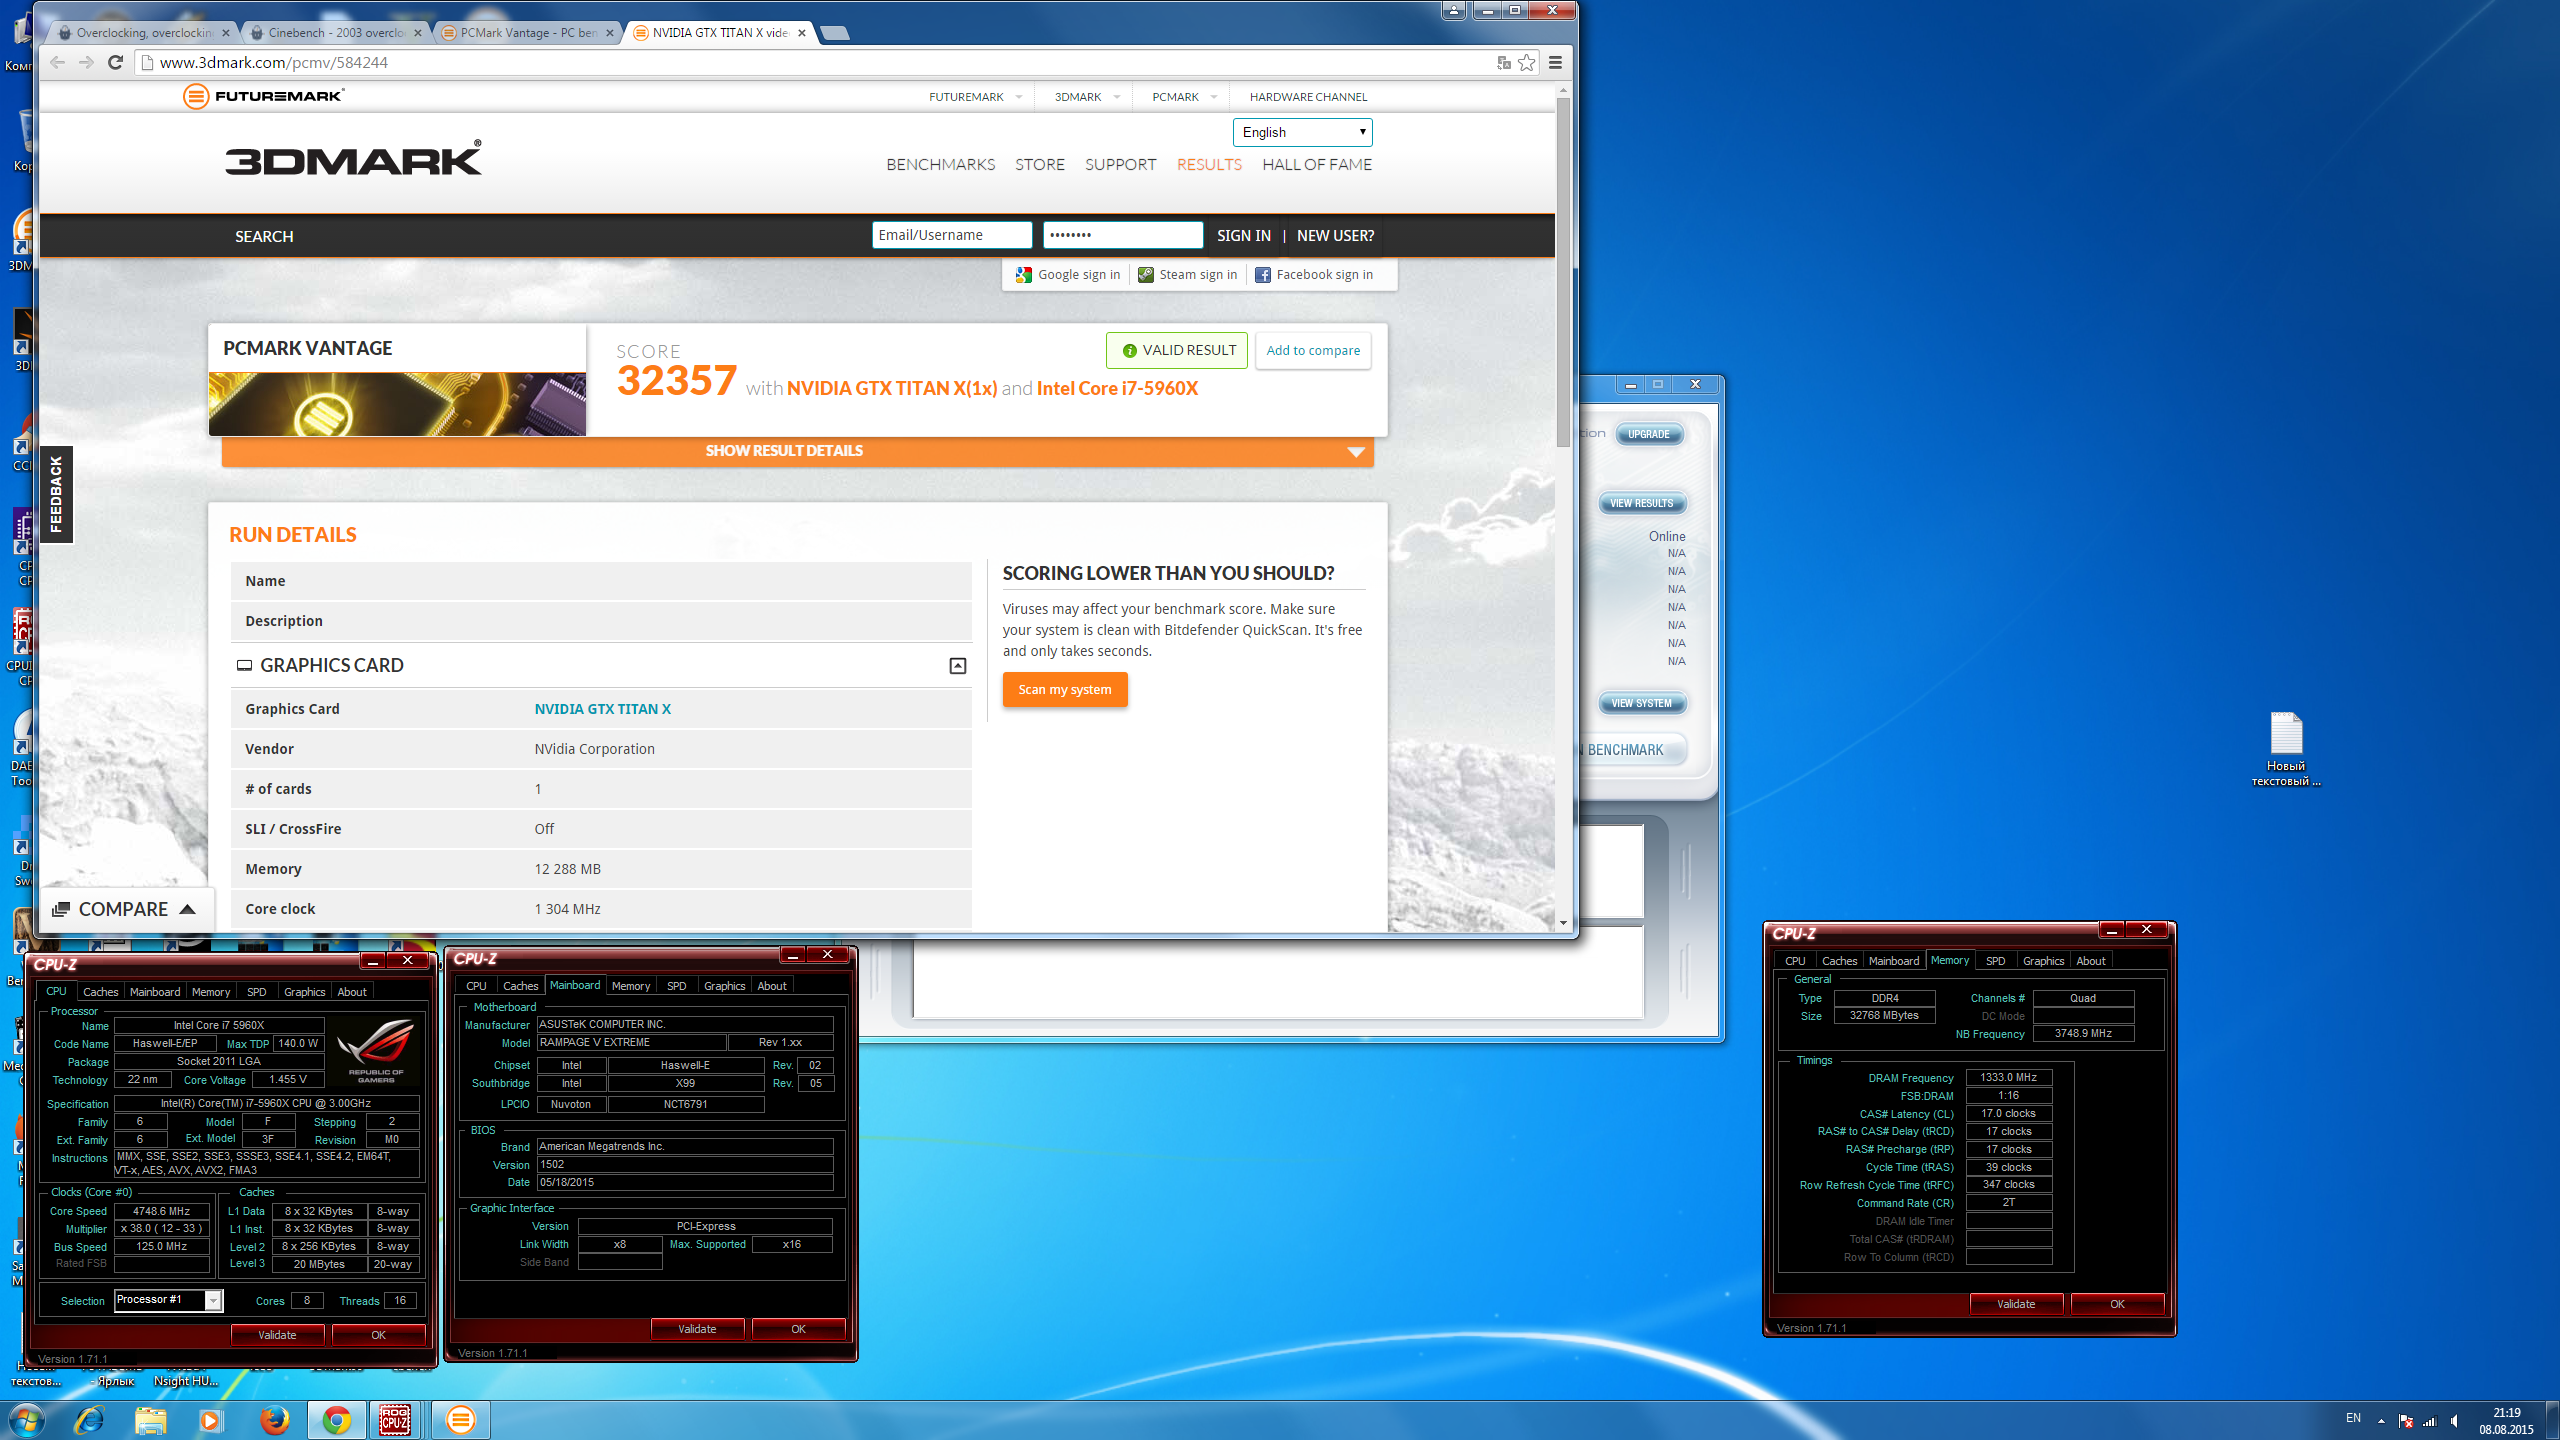Show hidden tray icons arrow
The image size is (2560, 1440).
(2381, 1421)
